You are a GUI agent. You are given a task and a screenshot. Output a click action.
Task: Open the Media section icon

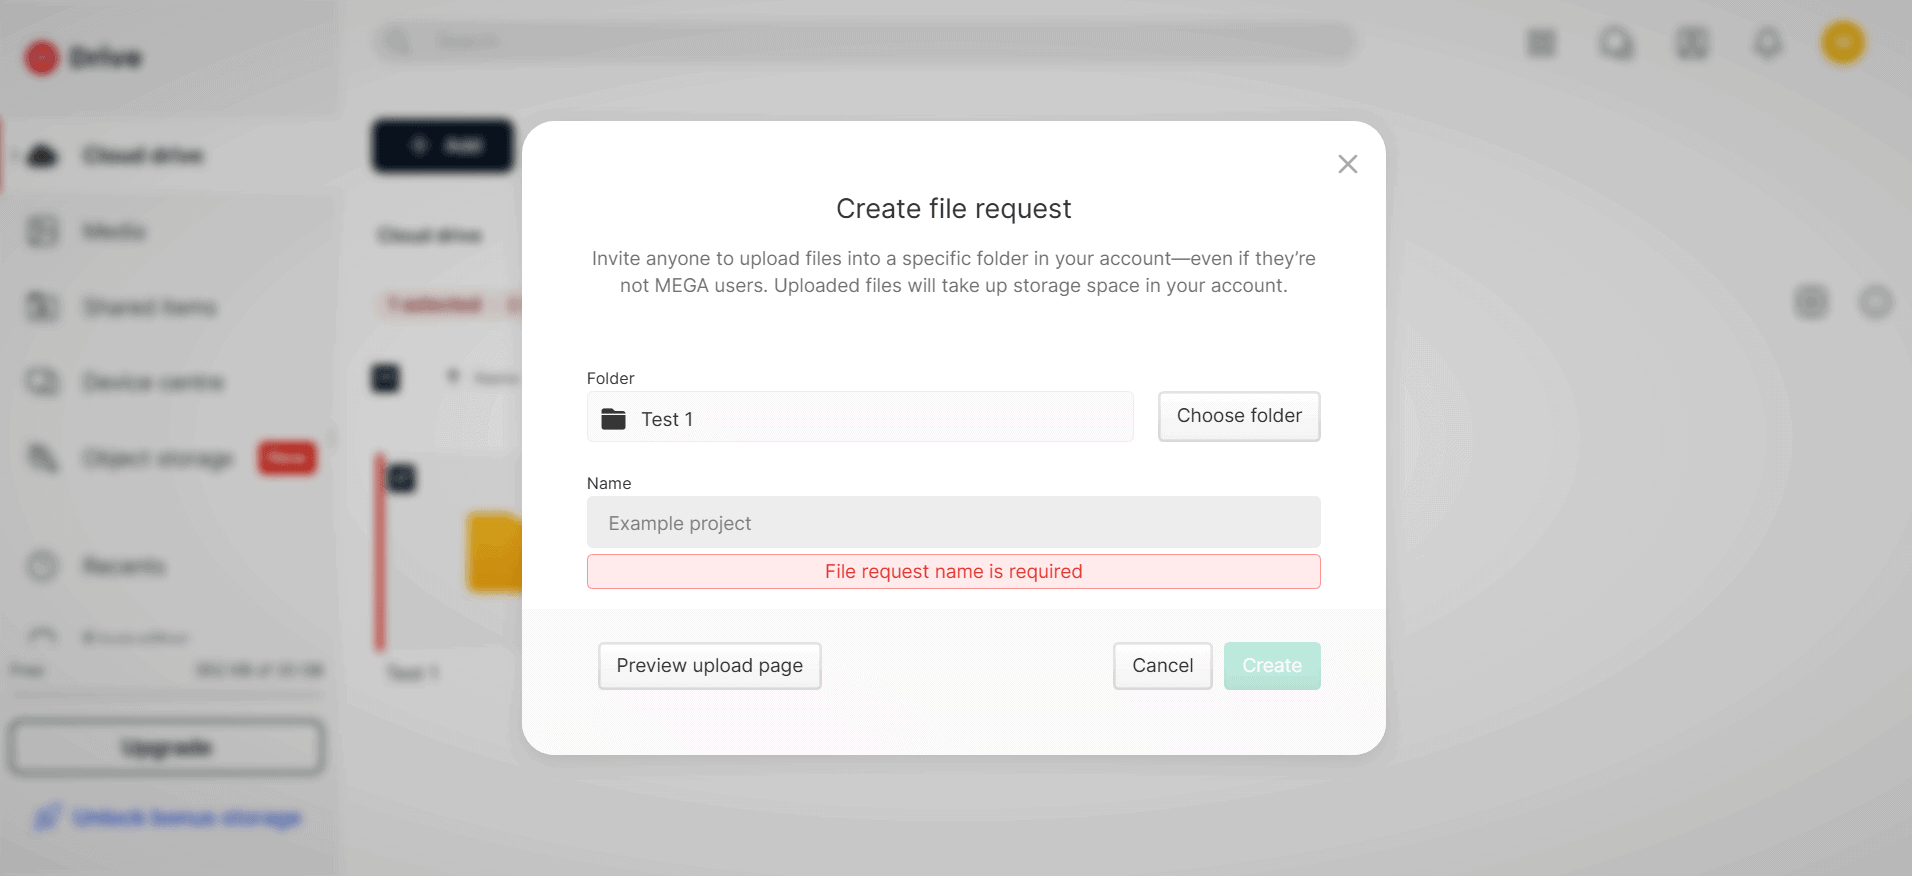click(x=42, y=231)
